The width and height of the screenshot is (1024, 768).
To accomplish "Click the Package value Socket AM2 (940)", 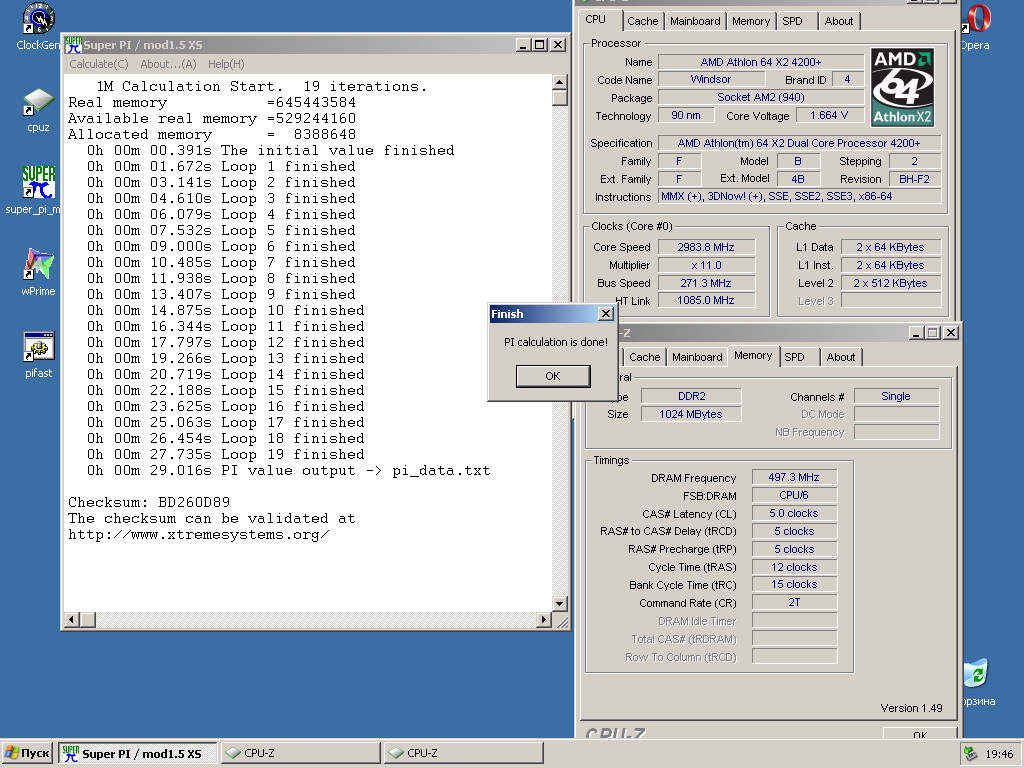I will point(761,97).
